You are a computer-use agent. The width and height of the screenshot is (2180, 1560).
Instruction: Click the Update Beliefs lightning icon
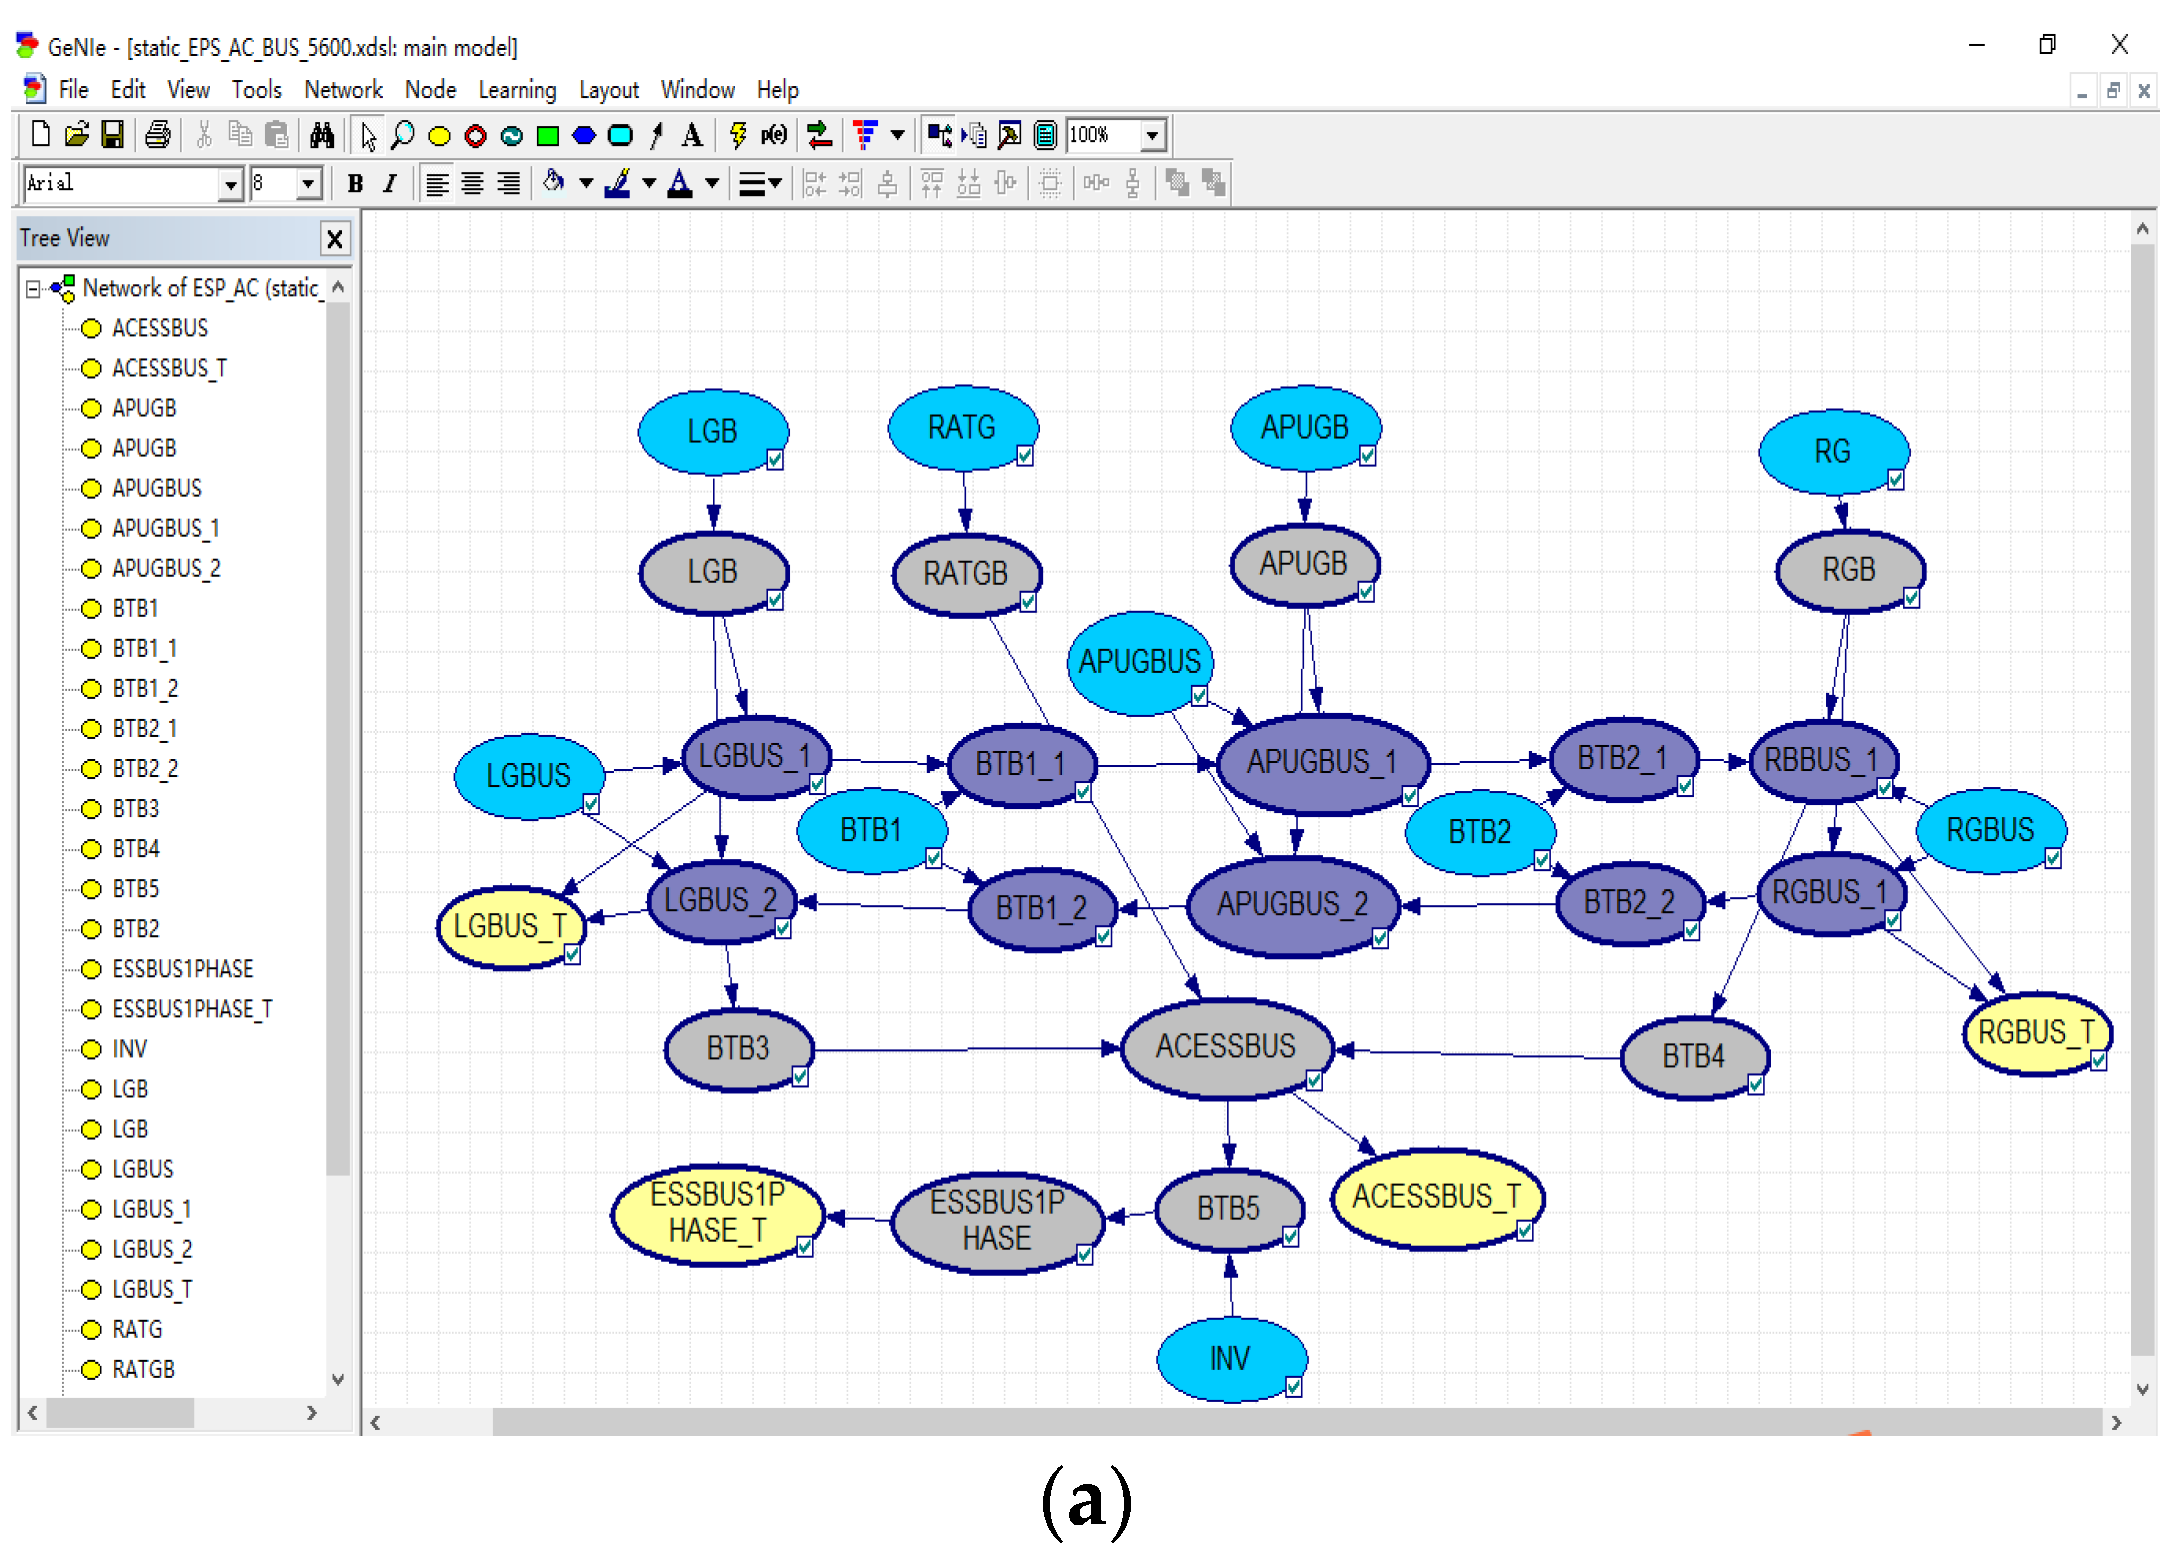tap(738, 135)
